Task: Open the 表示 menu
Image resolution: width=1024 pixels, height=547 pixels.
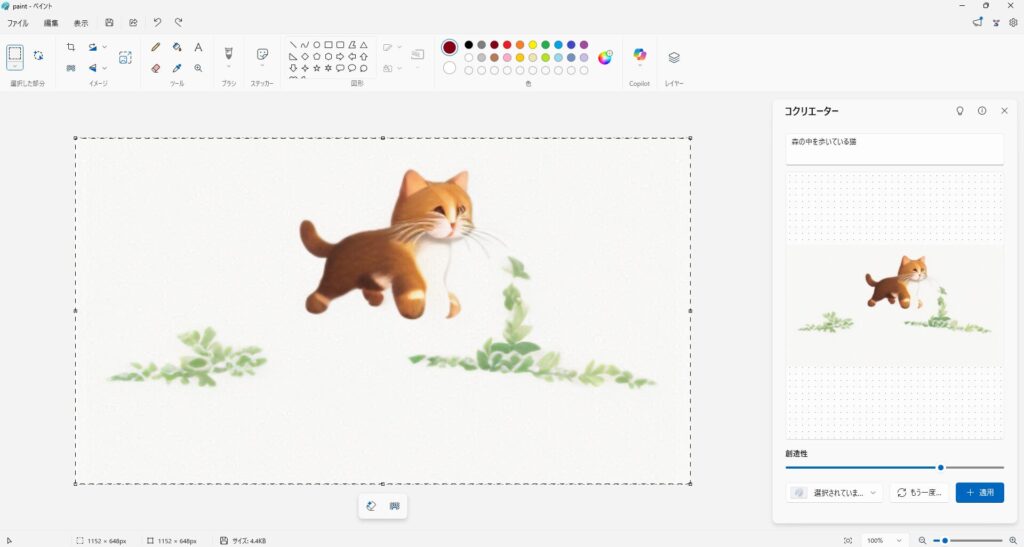Action: pyautogui.click(x=81, y=22)
